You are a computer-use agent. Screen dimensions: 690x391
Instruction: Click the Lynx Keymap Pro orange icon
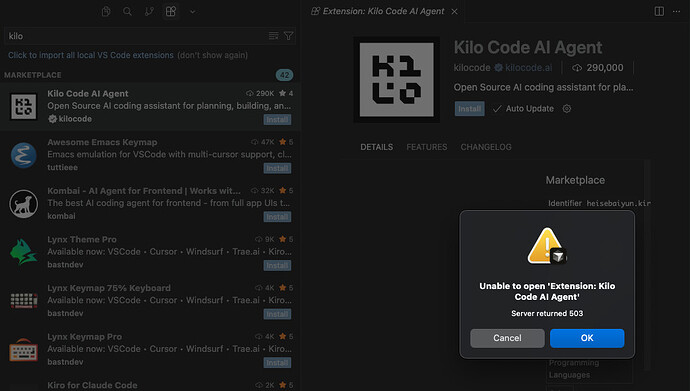pyautogui.click(x=23, y=350)
